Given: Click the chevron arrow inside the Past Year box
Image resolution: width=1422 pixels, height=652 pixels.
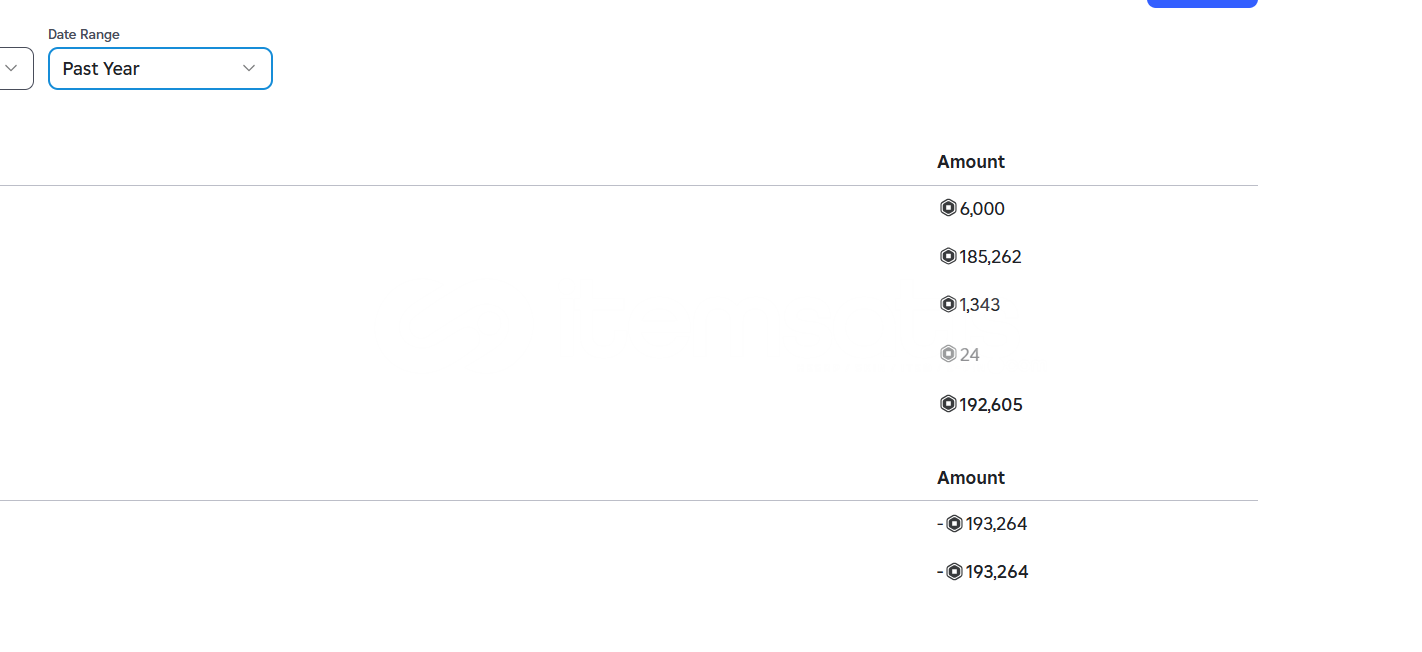Looking at the screenshot, I should (x=249, y=68).
